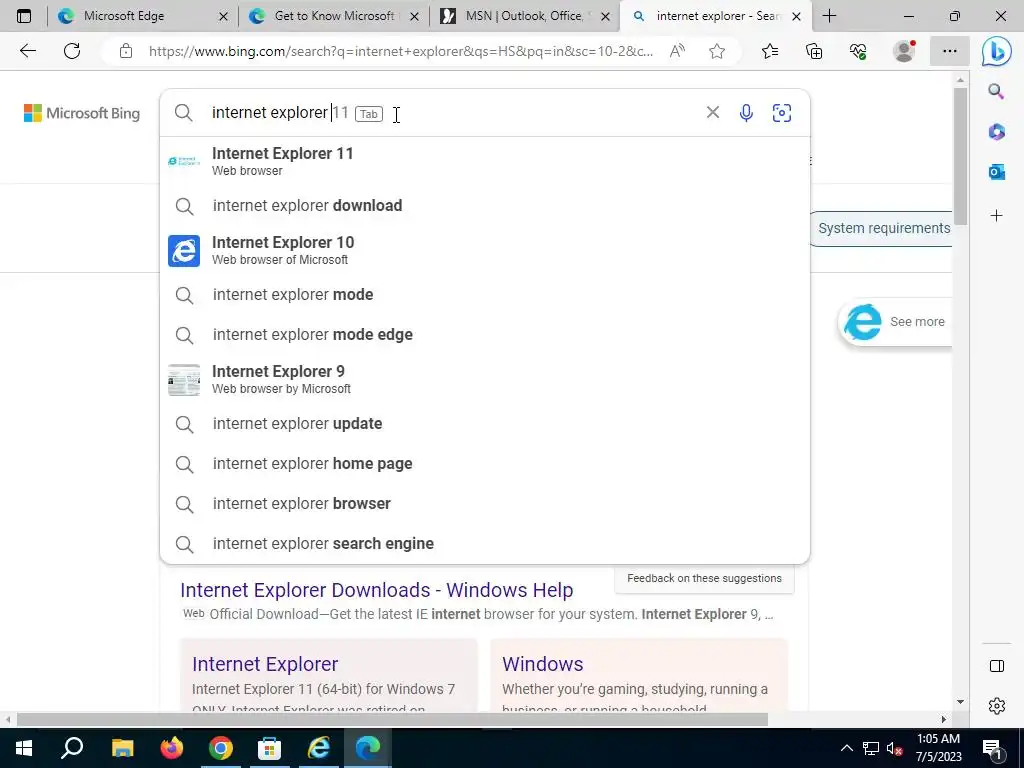The width and height of the screenshot is (1024, 768).
Task: Select Internet Explorer 9 suggestion
Action: tap(485, 379)
